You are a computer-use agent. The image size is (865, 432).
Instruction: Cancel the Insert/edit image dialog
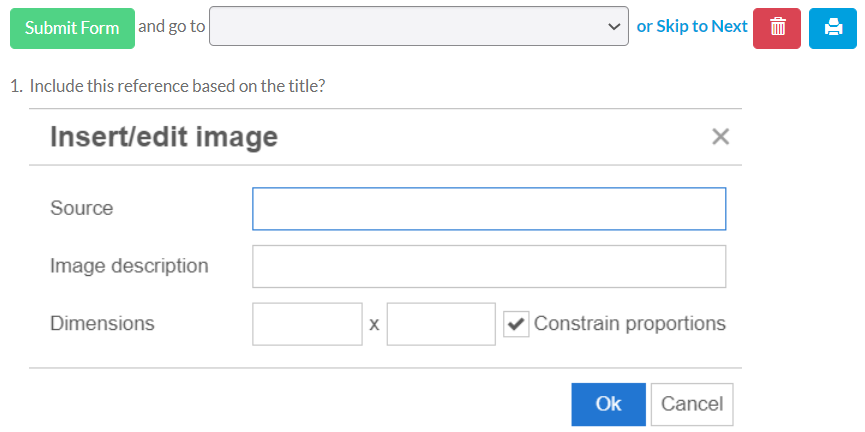(692, 404)
